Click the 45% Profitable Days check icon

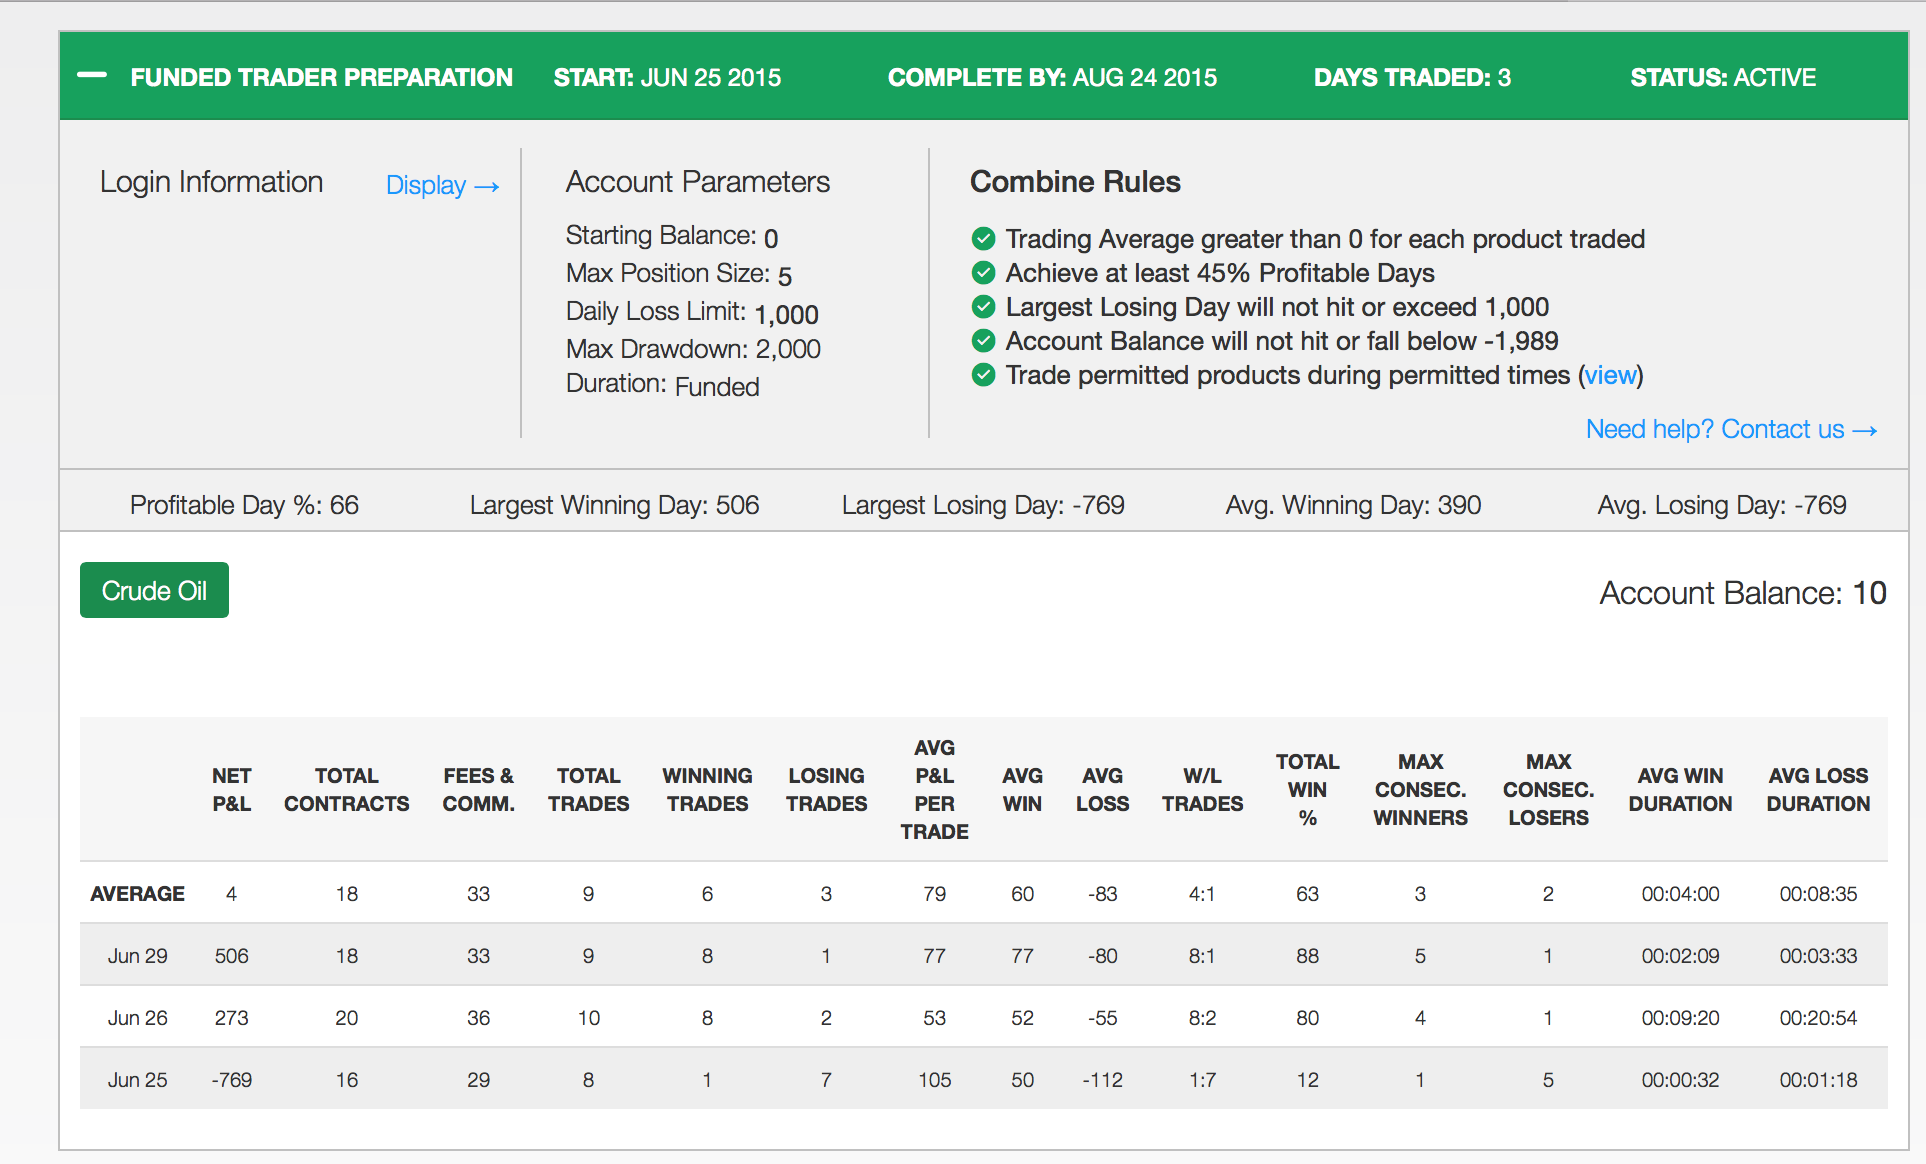point(983,273)
